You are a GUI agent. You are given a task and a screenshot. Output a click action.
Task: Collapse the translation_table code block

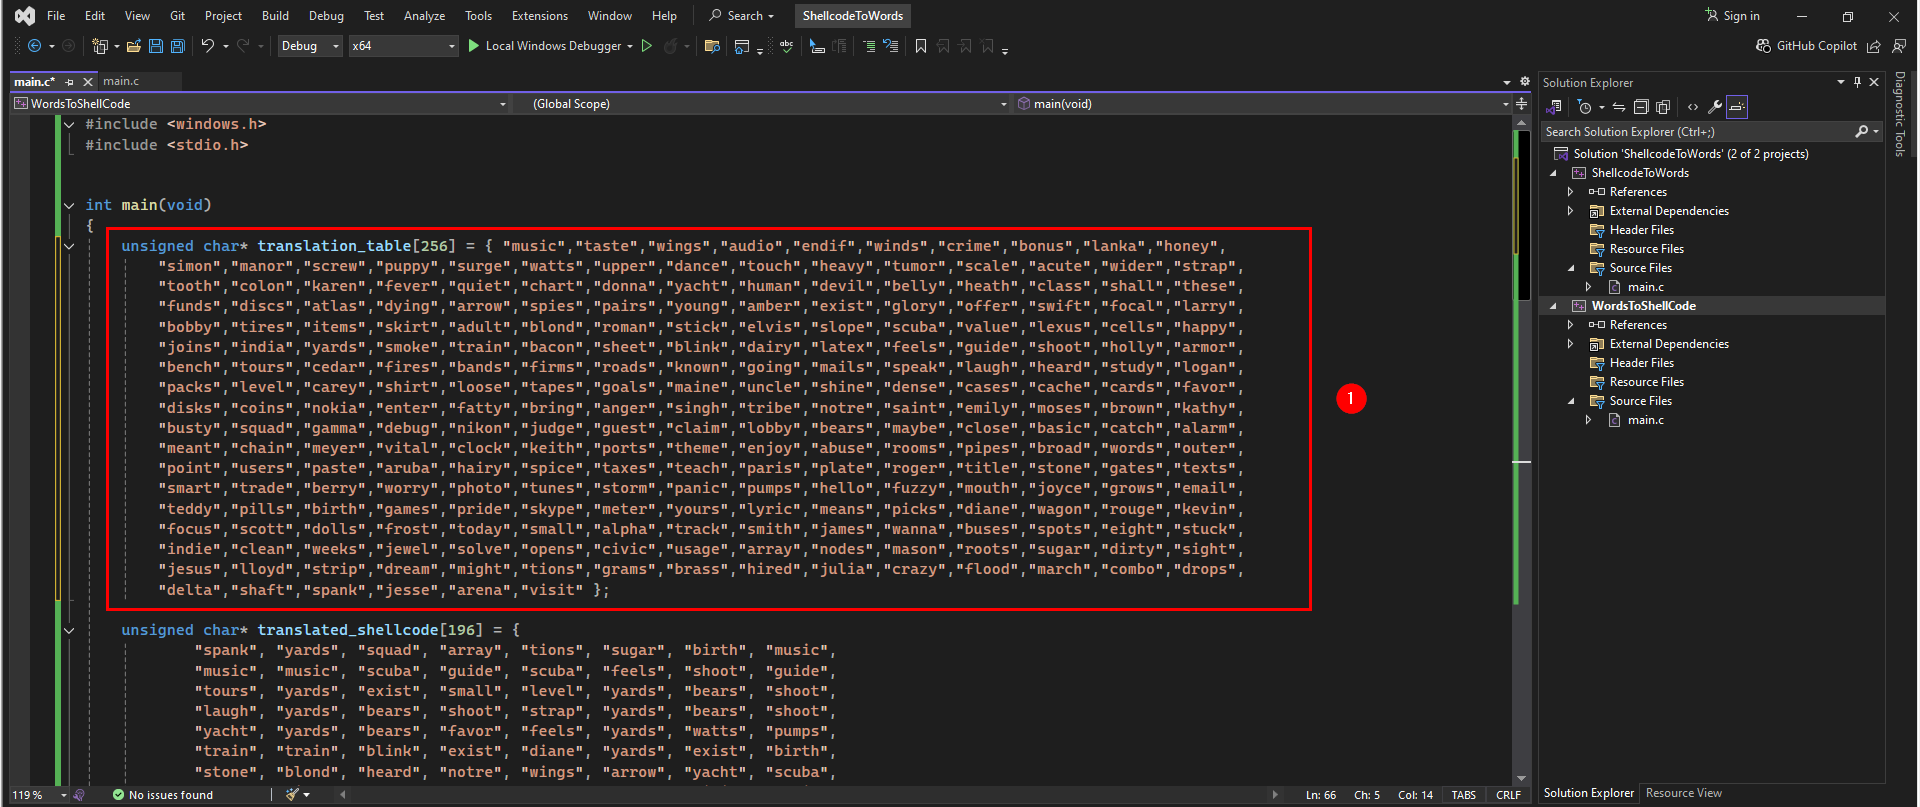coord(69,246)
